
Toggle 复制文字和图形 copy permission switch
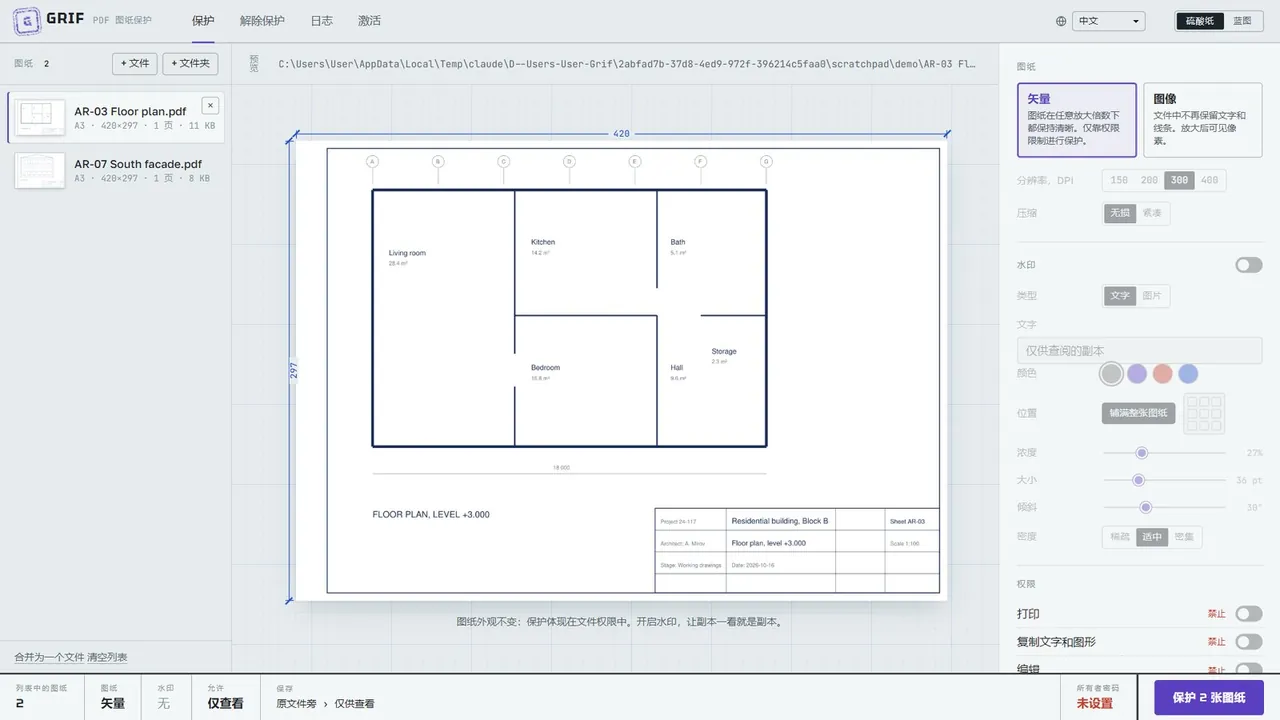pyautogui.click(x=1249, y=642)
